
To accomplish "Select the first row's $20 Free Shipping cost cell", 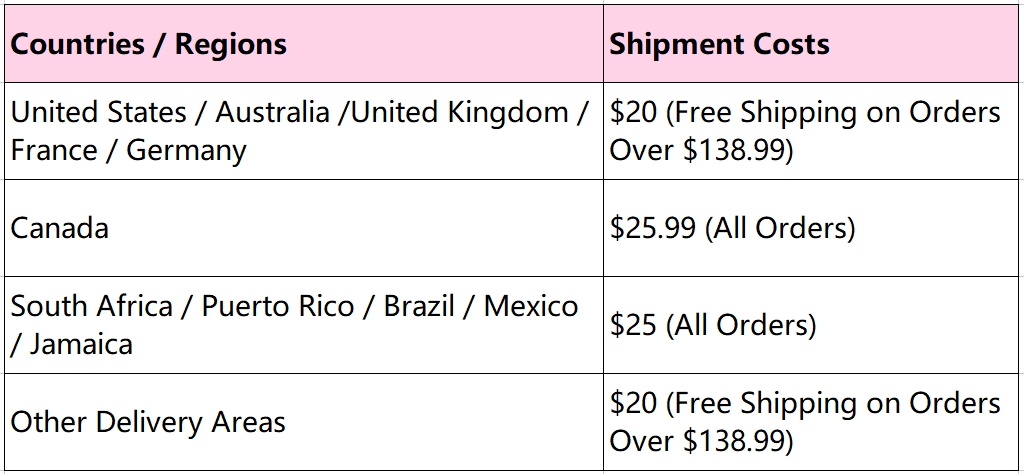I will pyautogui.click(x=813, y=131).
